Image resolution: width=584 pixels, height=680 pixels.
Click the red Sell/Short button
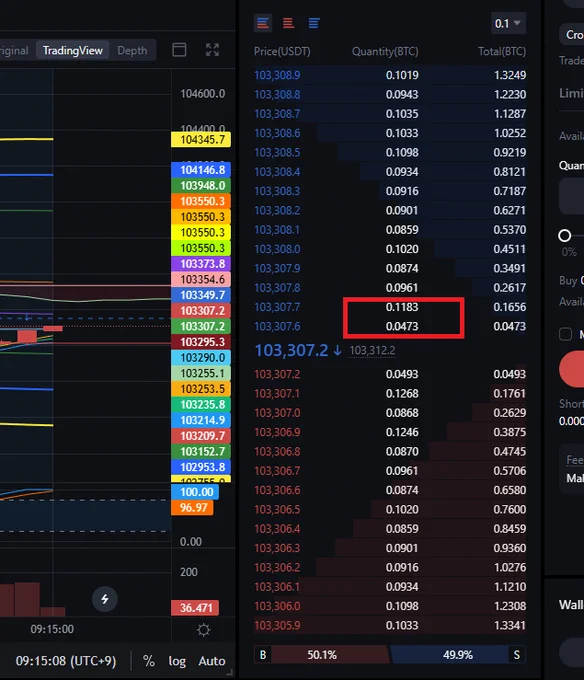point(571,369)
